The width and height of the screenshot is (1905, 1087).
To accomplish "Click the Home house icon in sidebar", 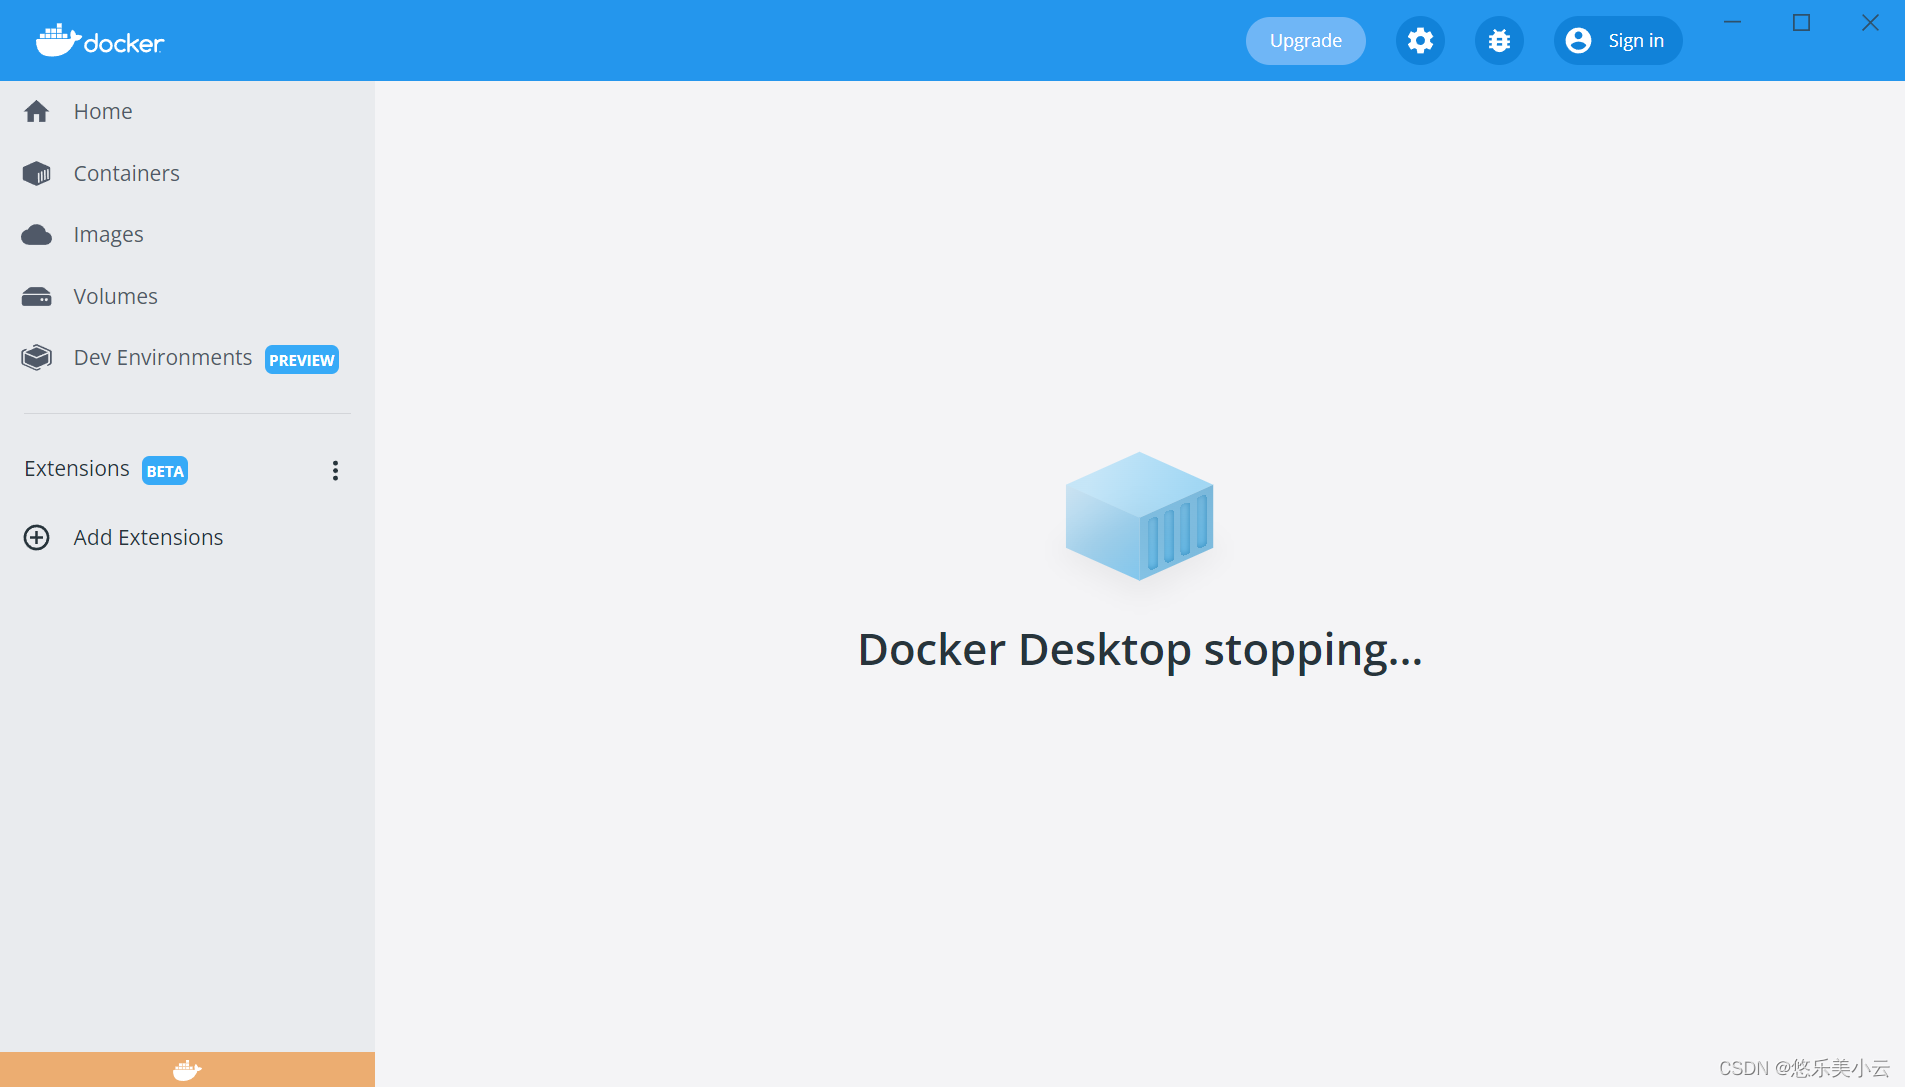I will (37, 112).
